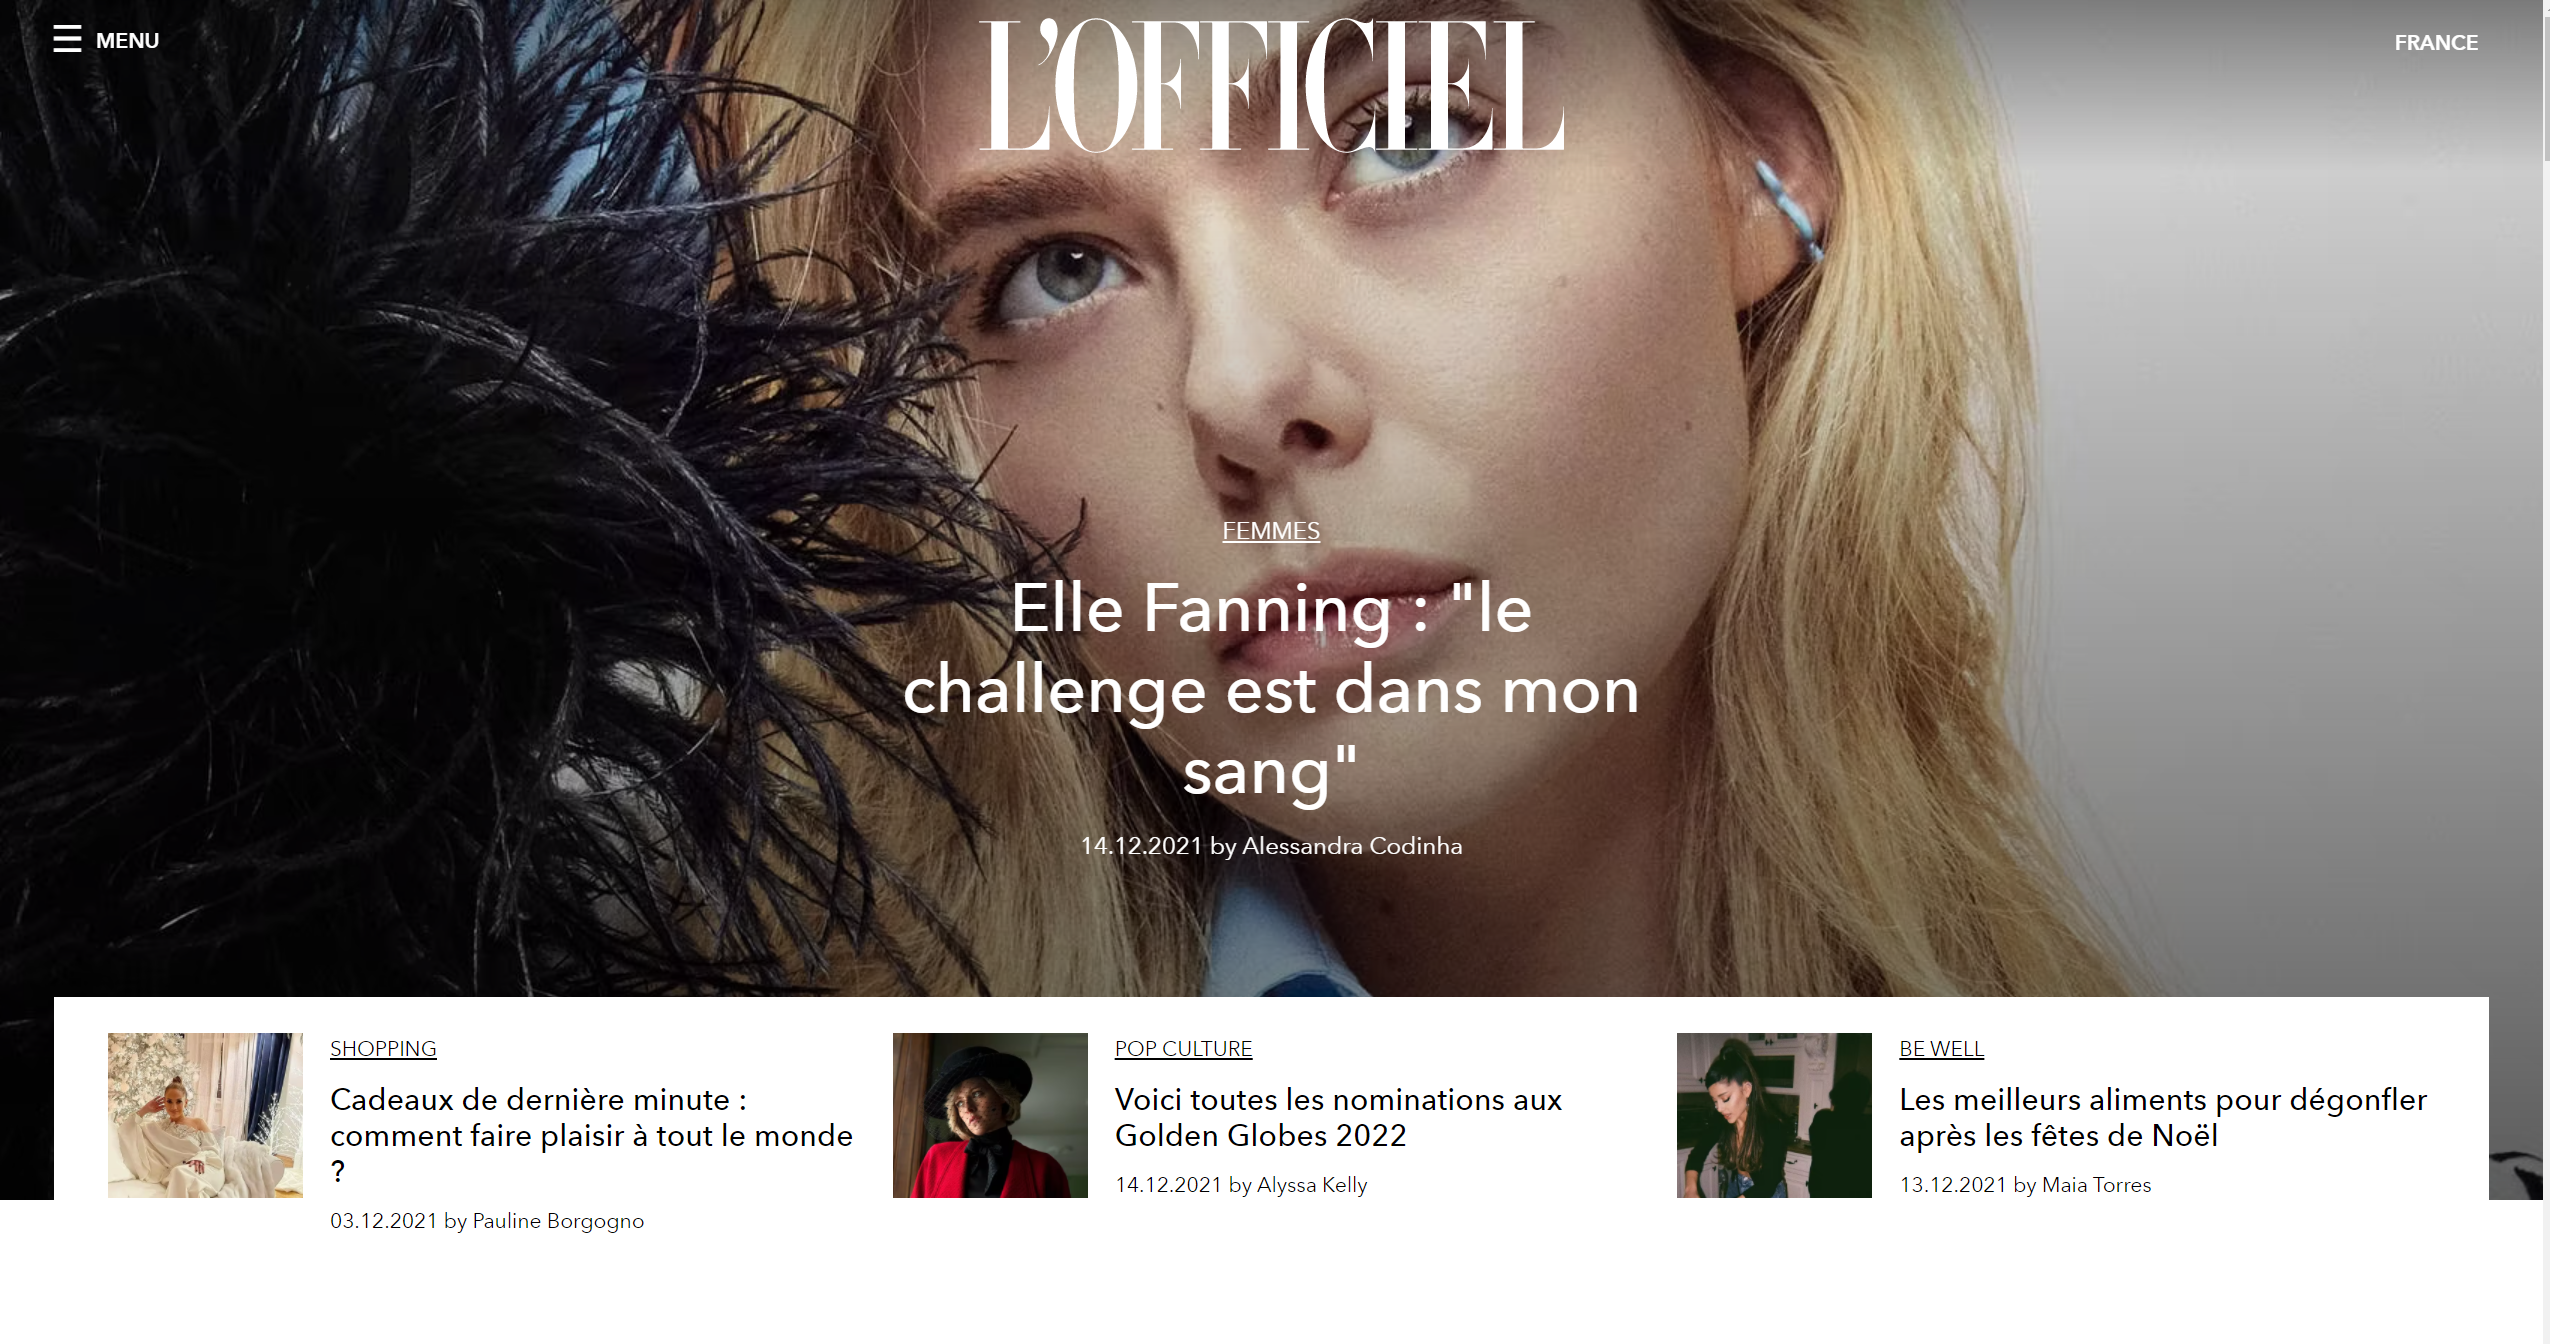Open the FRANCE edition selector
2550x1344 pixels.
coord(2435,43)
